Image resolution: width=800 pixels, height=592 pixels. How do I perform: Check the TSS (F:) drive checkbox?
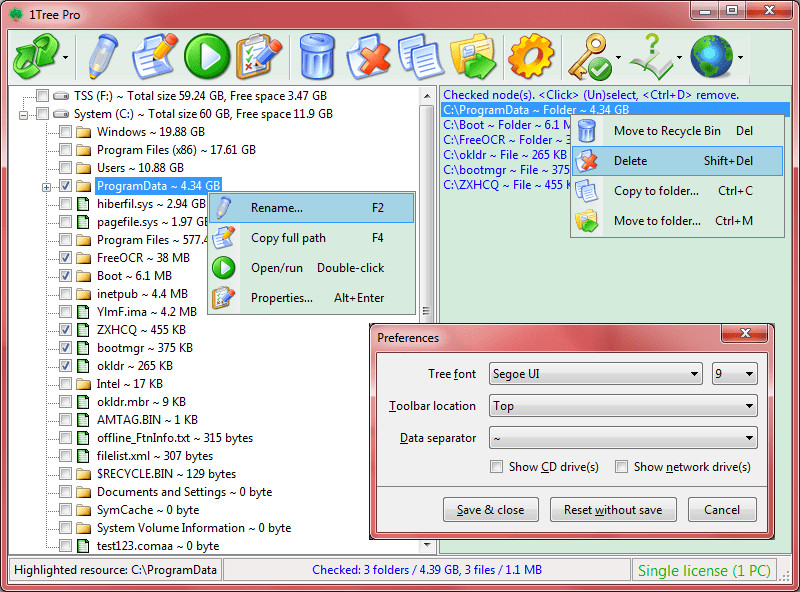click(42, 95)
